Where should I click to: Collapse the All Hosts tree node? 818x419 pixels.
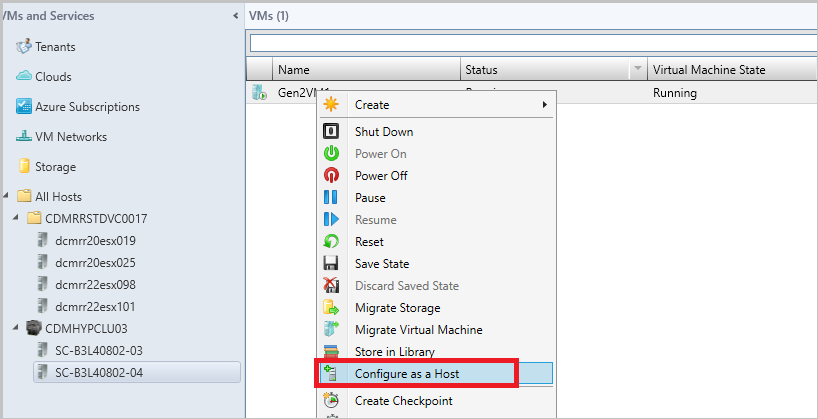click(x=6, y=196)
